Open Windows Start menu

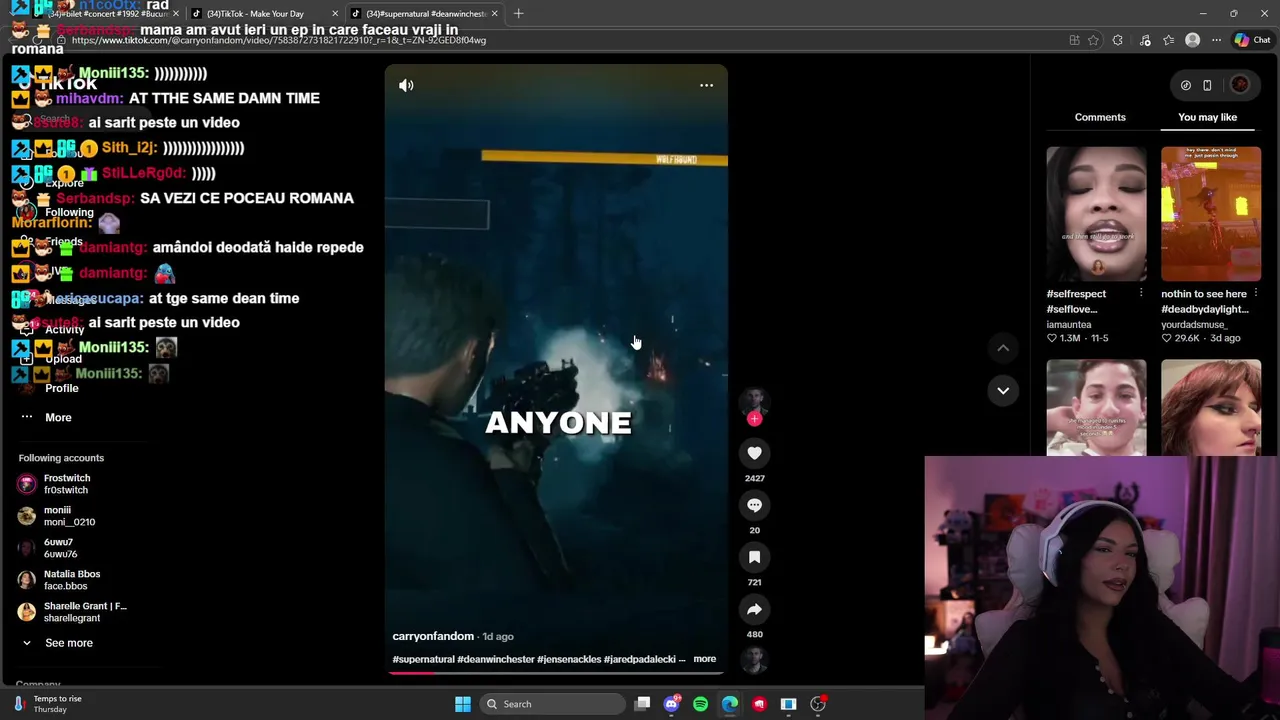(462, 704)
